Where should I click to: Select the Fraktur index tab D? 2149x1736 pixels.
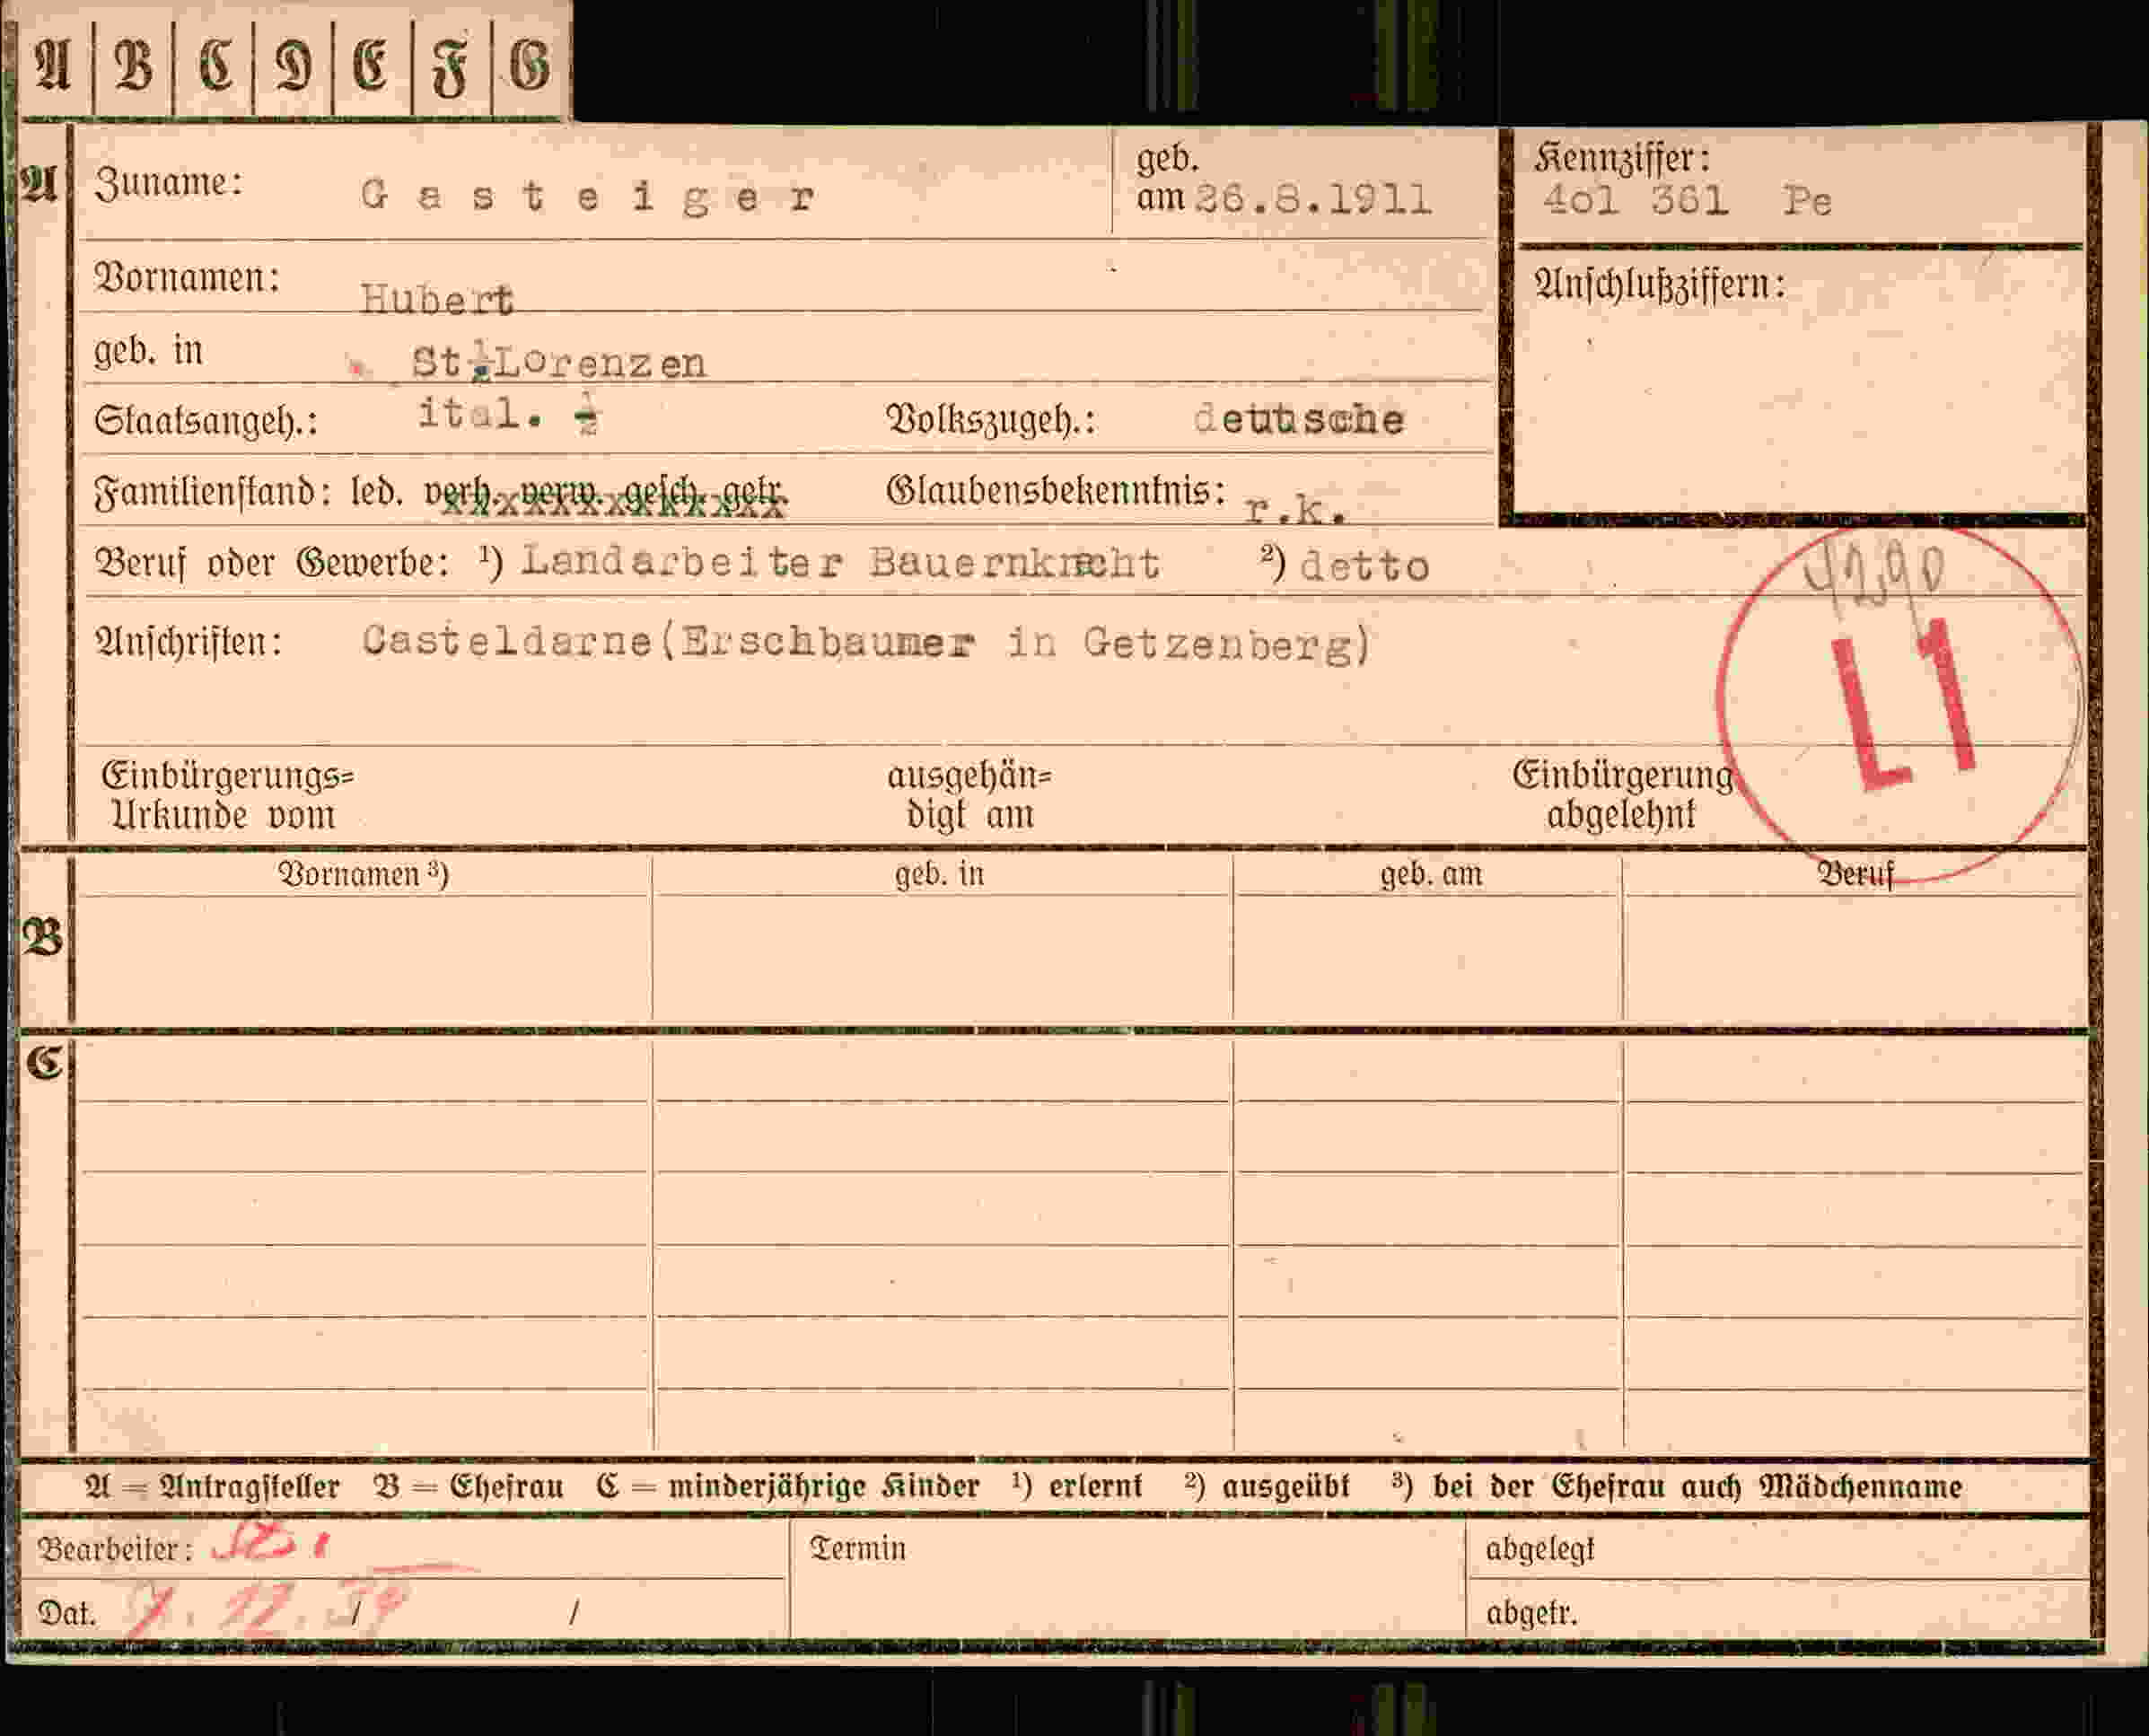tap(293, 66)
